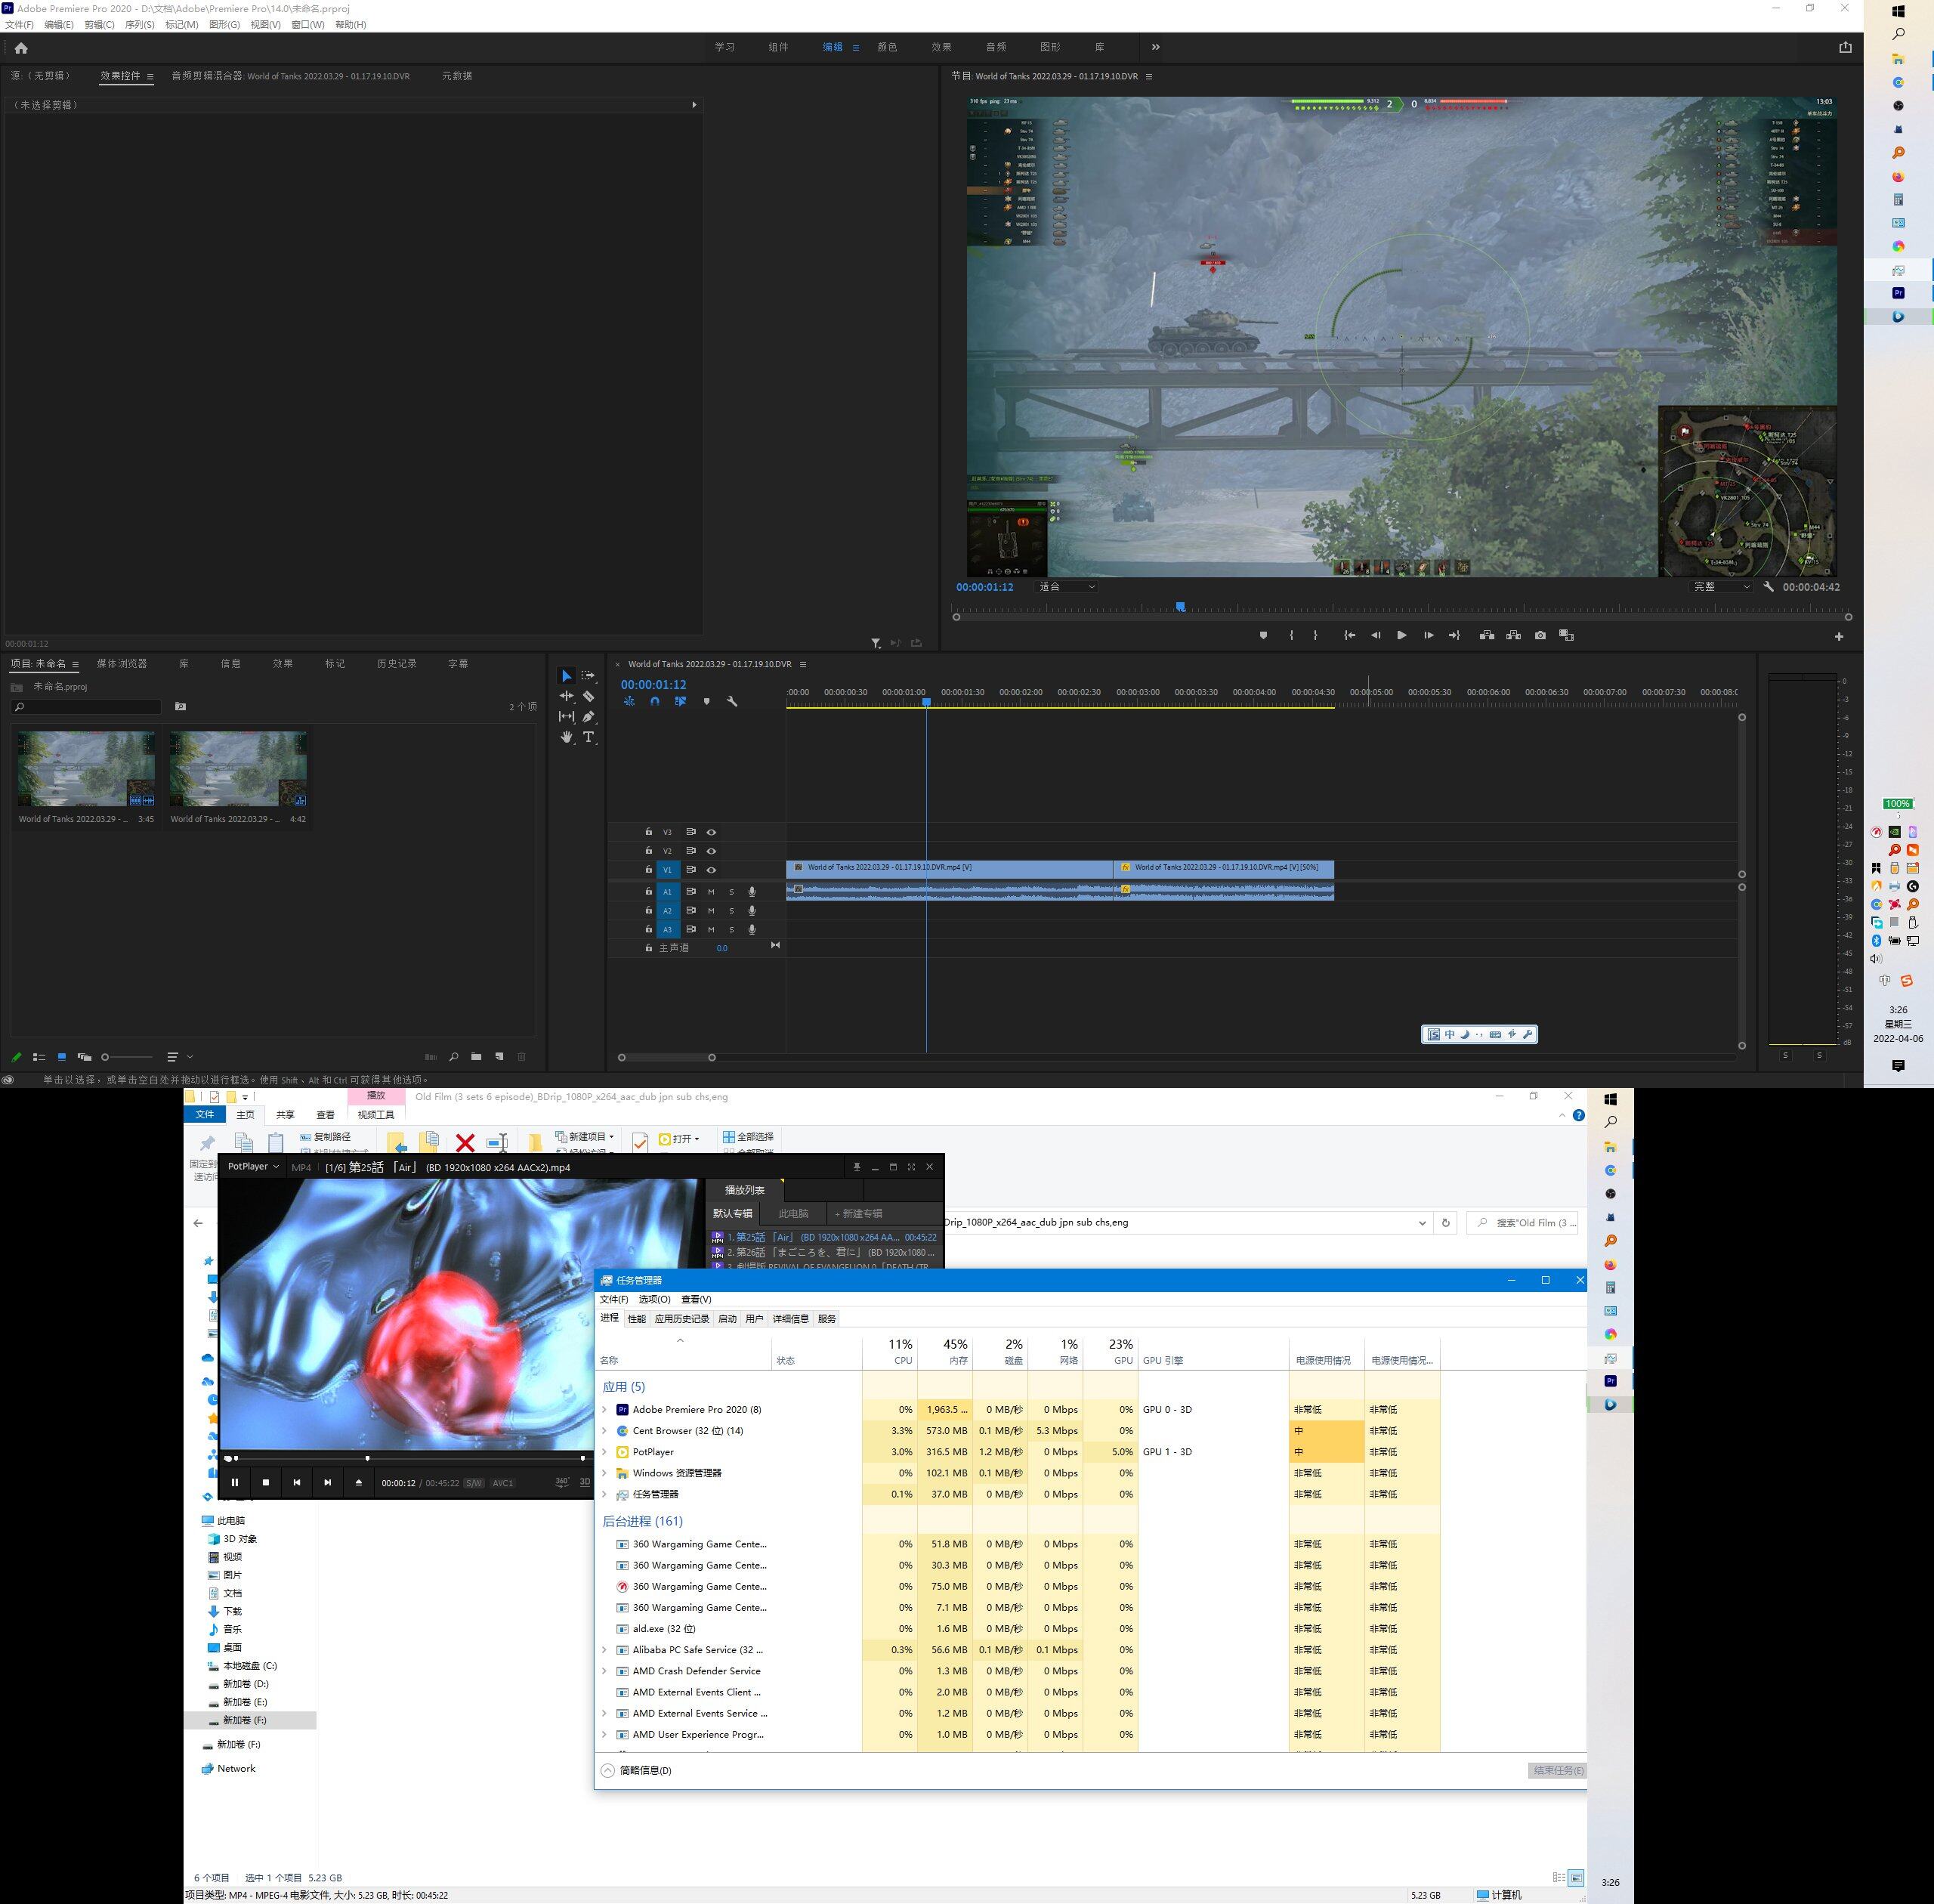
Task: Open 序列(S) menu in Premiere
Action: [140, 25]
